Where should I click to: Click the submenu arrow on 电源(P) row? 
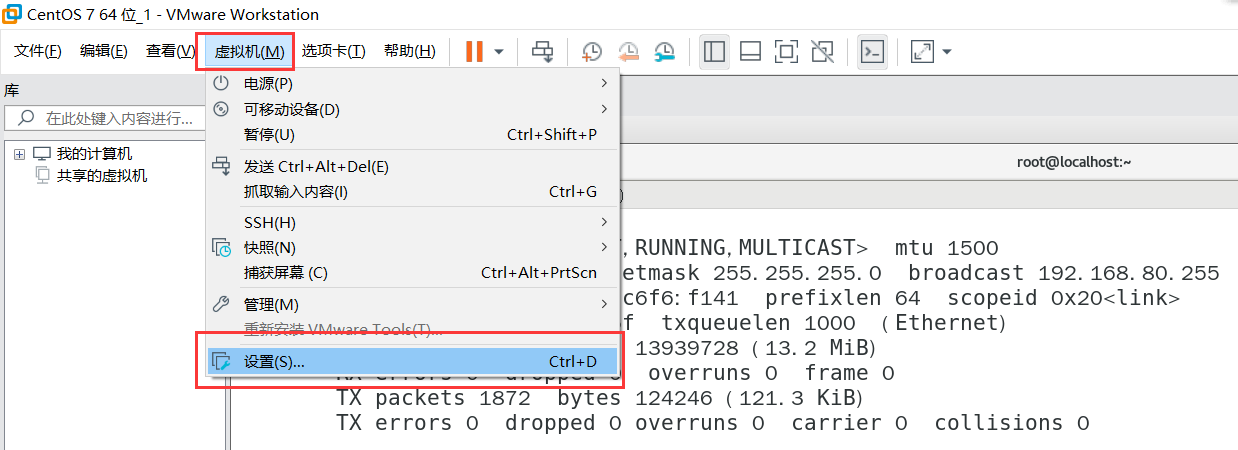click(604, 83)
